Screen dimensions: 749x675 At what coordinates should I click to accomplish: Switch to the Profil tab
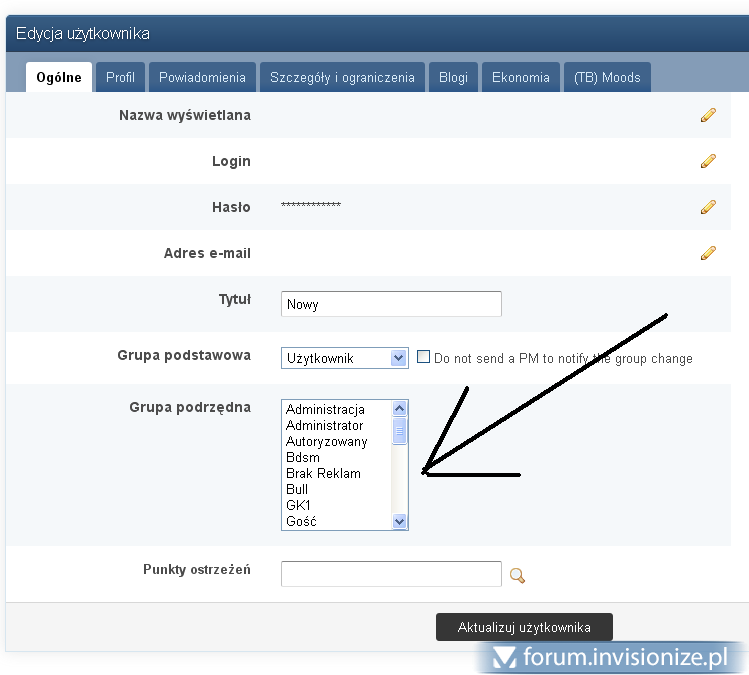click(x=120, y=78)
